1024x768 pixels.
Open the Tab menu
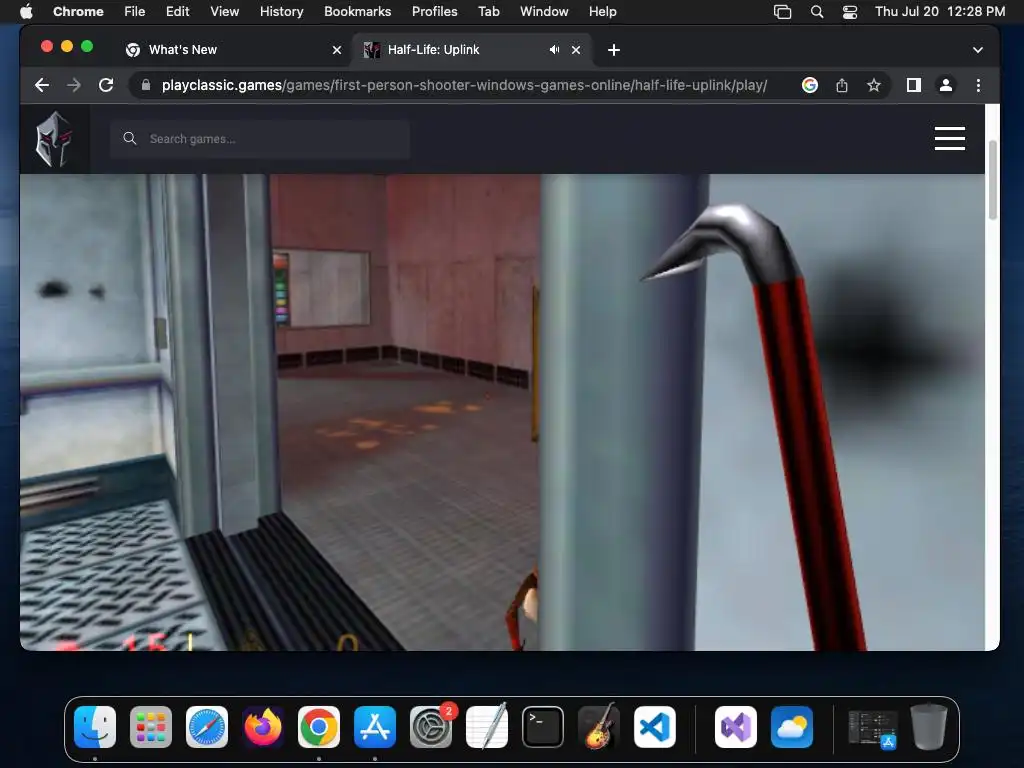(488, 11)
